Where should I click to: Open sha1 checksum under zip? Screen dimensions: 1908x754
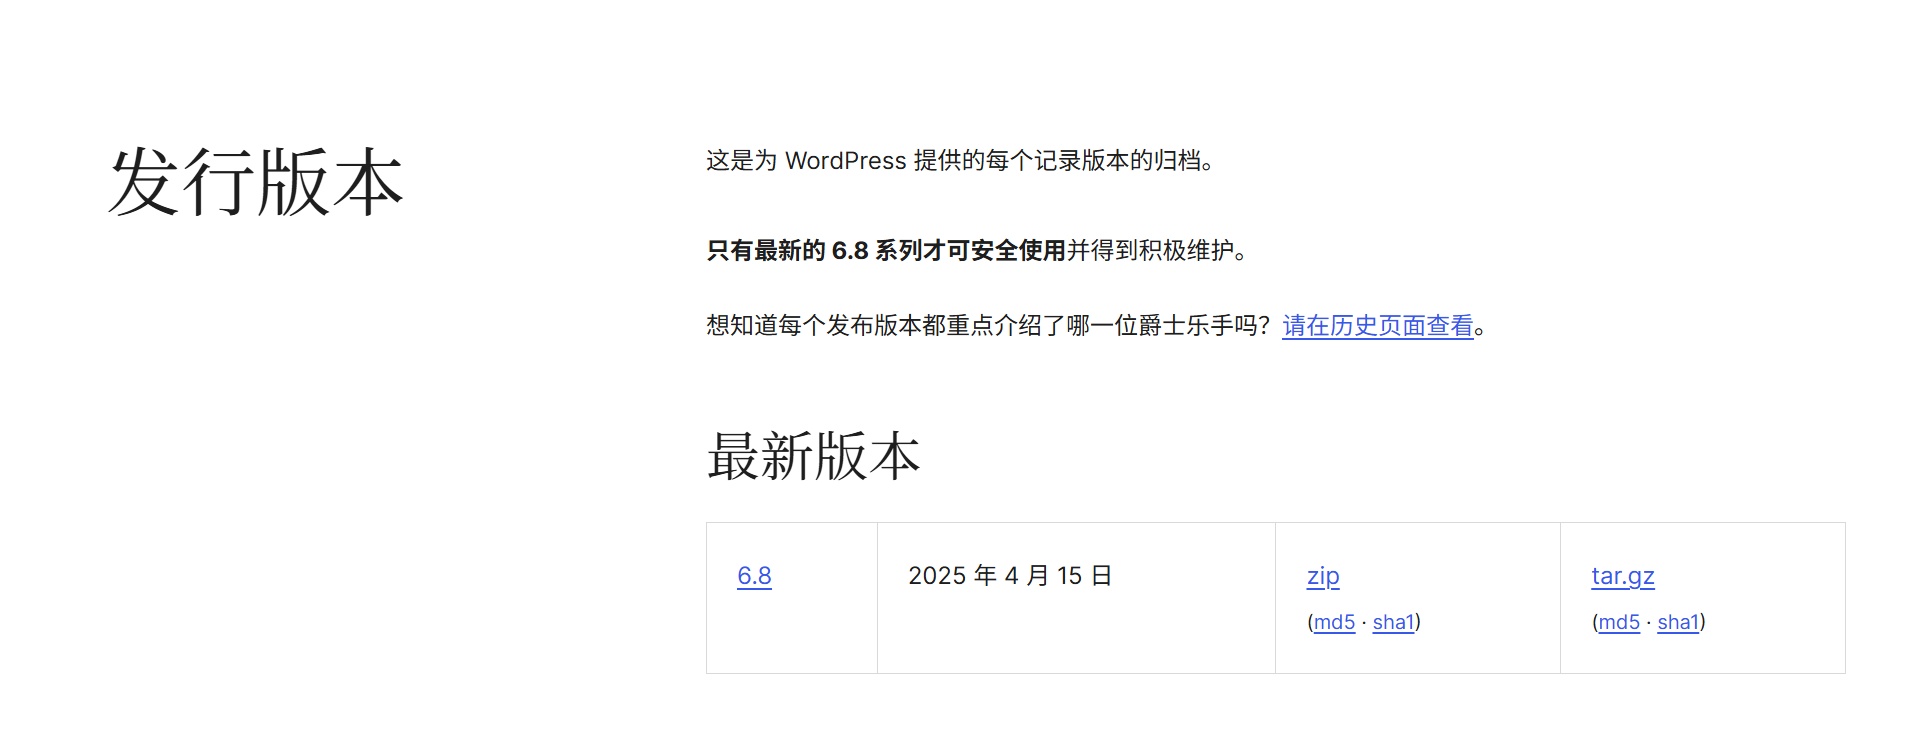coord(1394,622)
